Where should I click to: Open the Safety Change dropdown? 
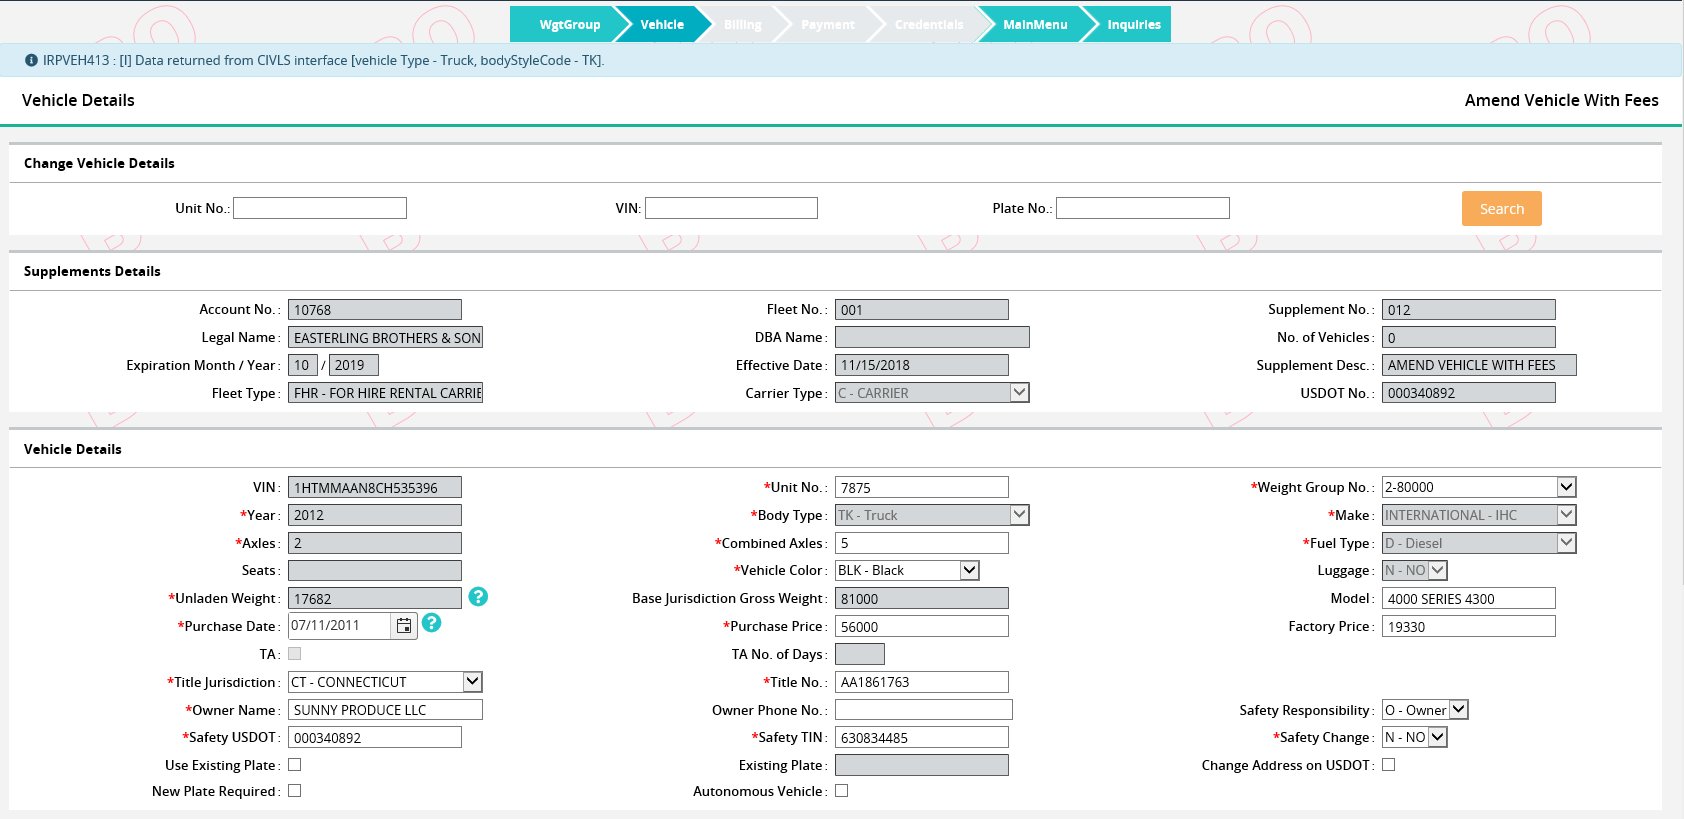(1414, 737)
